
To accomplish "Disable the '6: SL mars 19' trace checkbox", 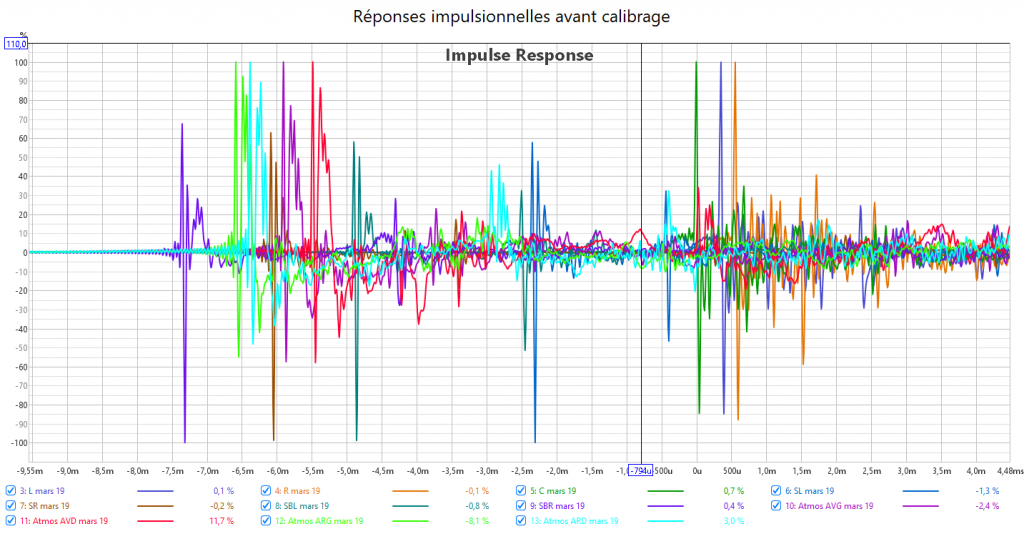I will tap(776, 491).
